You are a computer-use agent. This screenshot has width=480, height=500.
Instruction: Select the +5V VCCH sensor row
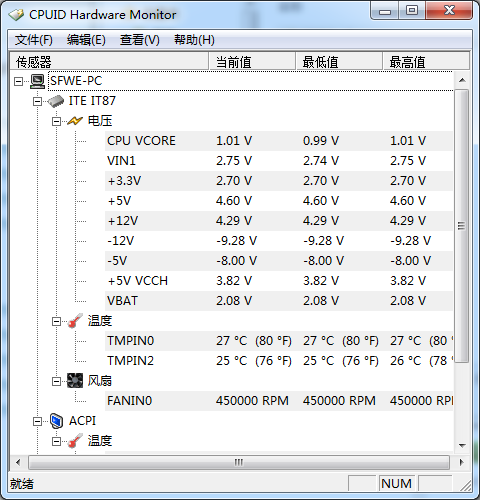[279, 281]
